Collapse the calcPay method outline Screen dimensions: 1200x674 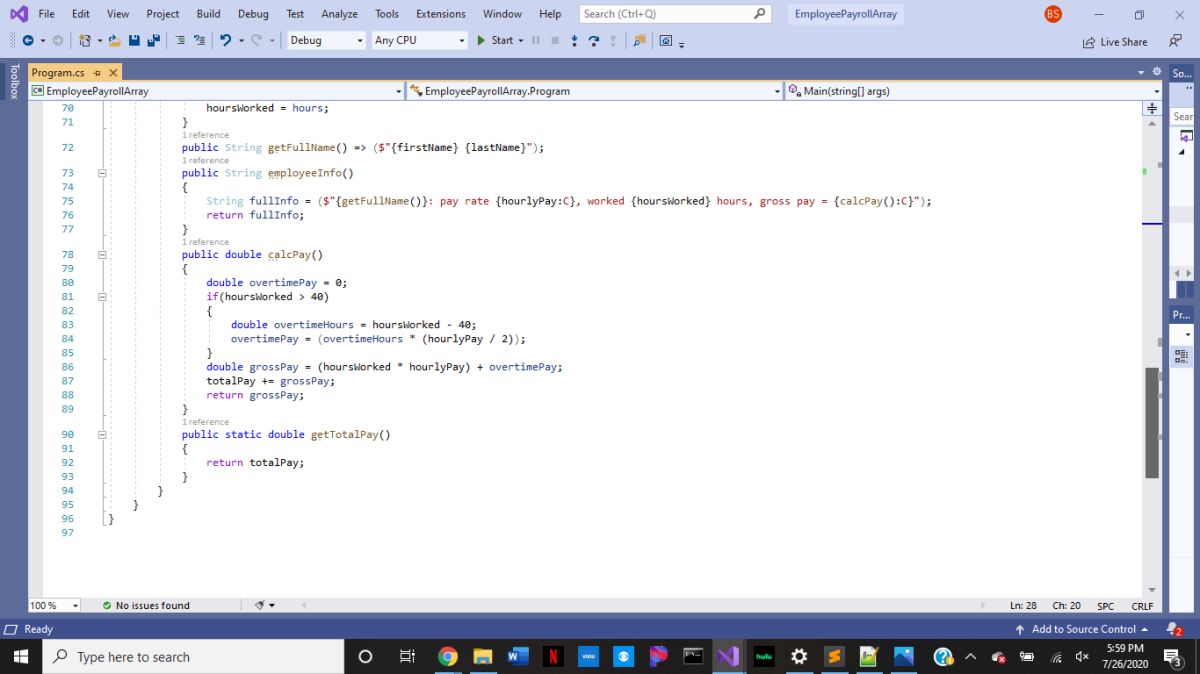click(x=101, y=255)
